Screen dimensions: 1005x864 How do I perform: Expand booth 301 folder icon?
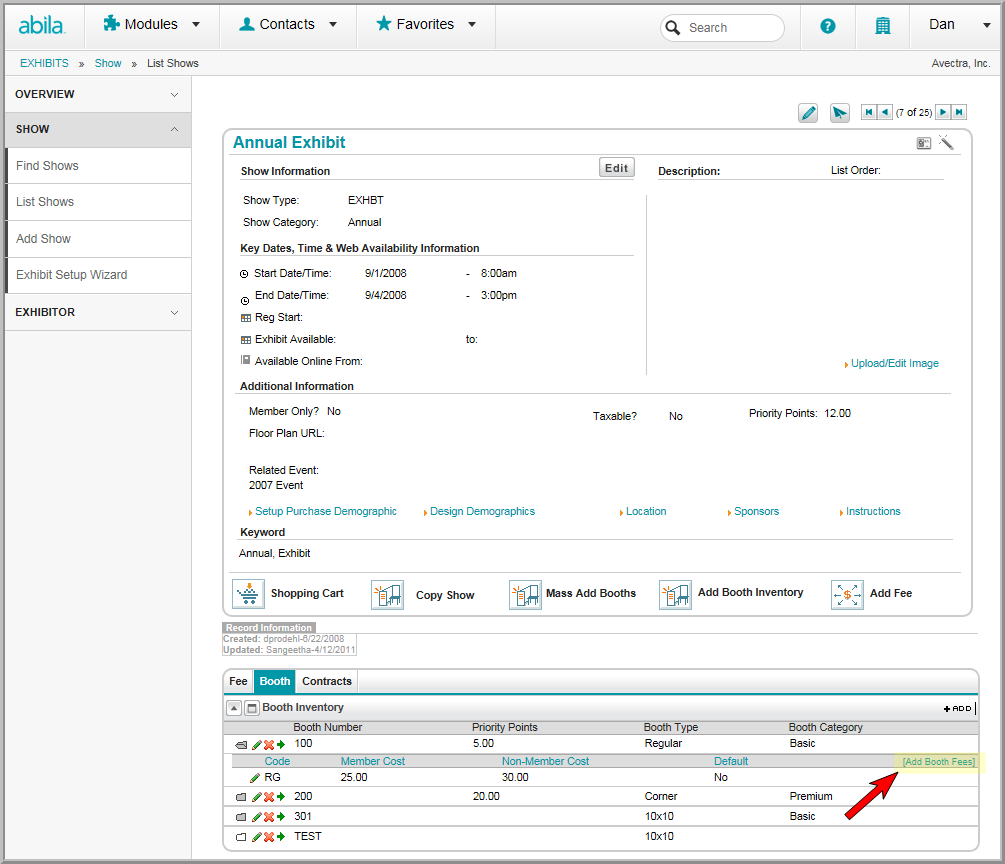(x=241, y=817)
